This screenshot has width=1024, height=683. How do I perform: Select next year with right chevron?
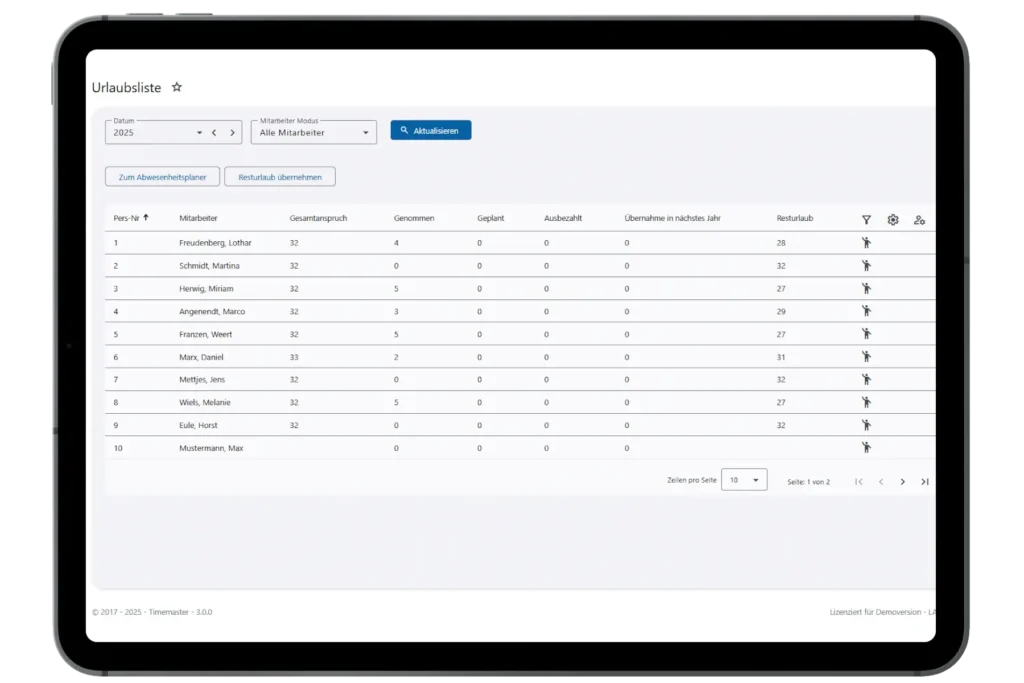[x=232, y=132]
